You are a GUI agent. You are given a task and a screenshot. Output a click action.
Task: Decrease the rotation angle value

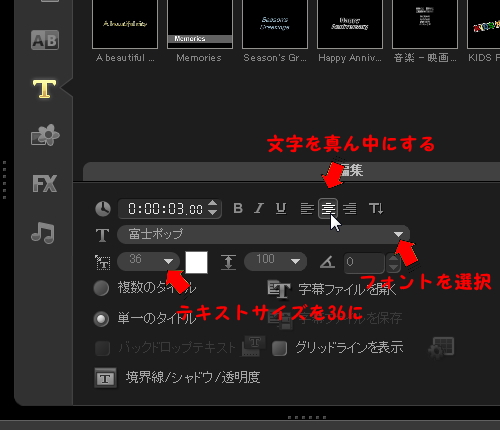click(393, 267)
